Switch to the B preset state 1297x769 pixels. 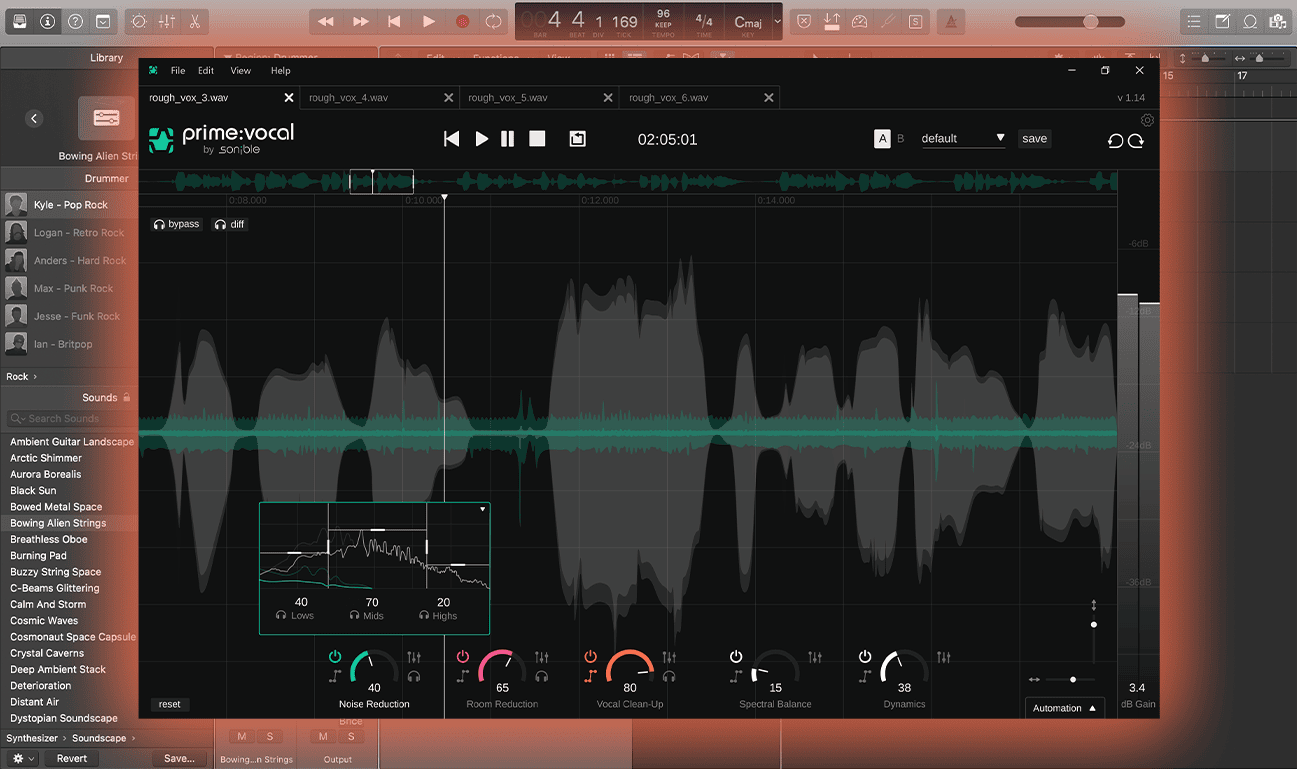tap(900, 139)
